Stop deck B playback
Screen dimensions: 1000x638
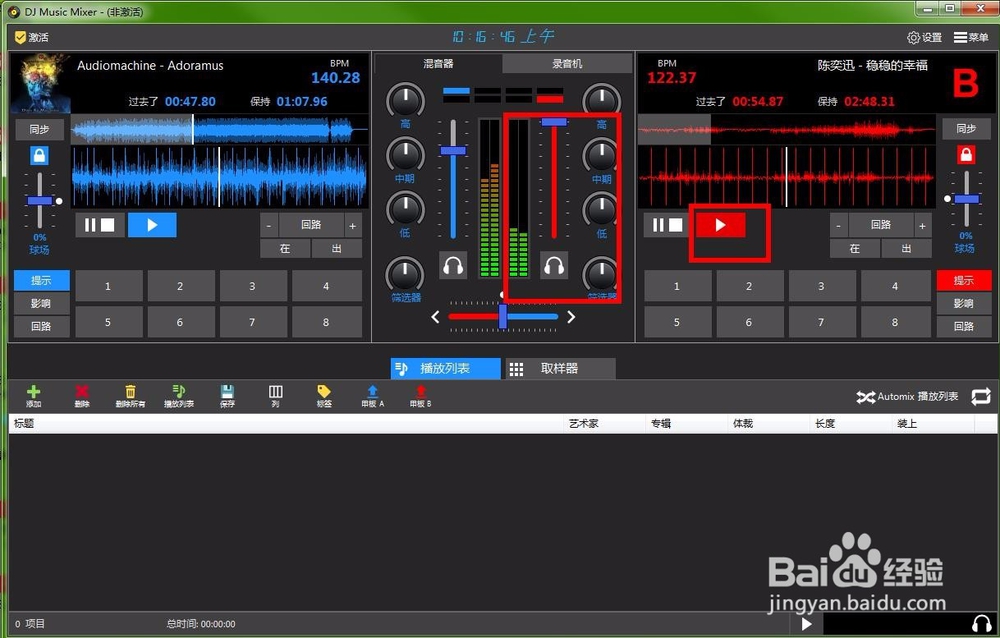click(x=676, y=225)
